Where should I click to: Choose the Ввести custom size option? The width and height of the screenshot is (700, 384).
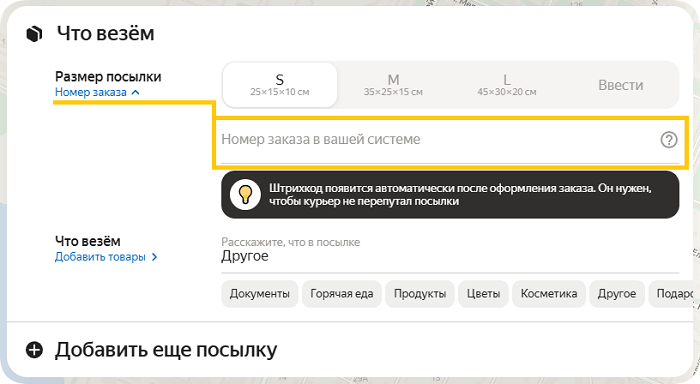tap(621, 85)
